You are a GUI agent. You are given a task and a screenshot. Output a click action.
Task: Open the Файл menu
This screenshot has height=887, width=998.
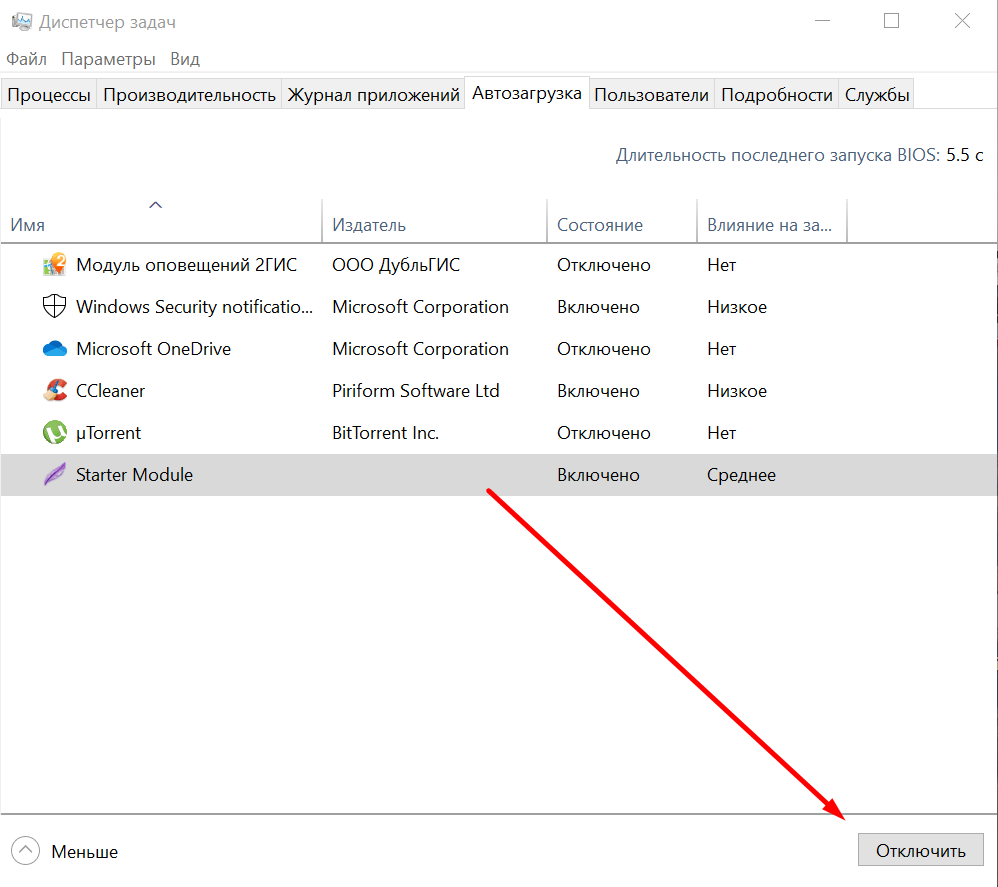pyautogui.click(x=27, y=59)
